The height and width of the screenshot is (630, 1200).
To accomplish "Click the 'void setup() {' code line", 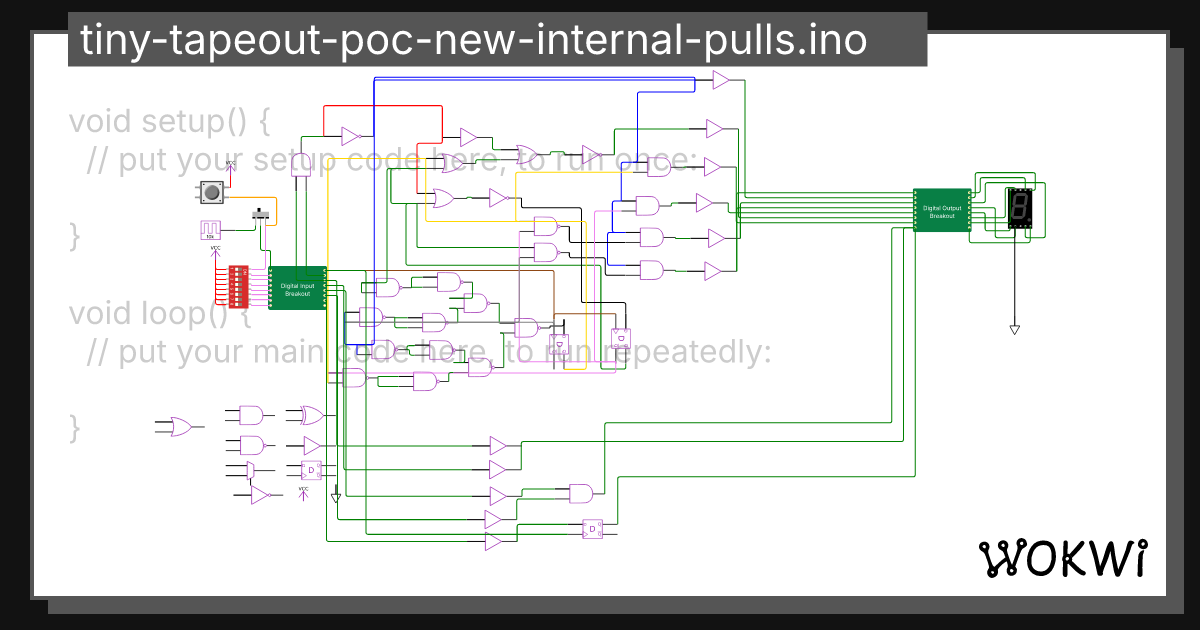I will click(x=170, y=122).
